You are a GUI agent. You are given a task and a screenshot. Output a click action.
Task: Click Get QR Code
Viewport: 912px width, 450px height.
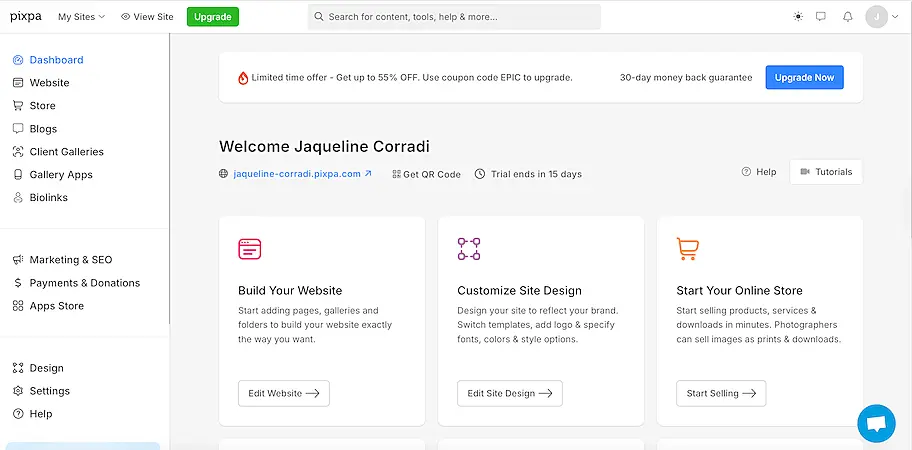point(426,174)
